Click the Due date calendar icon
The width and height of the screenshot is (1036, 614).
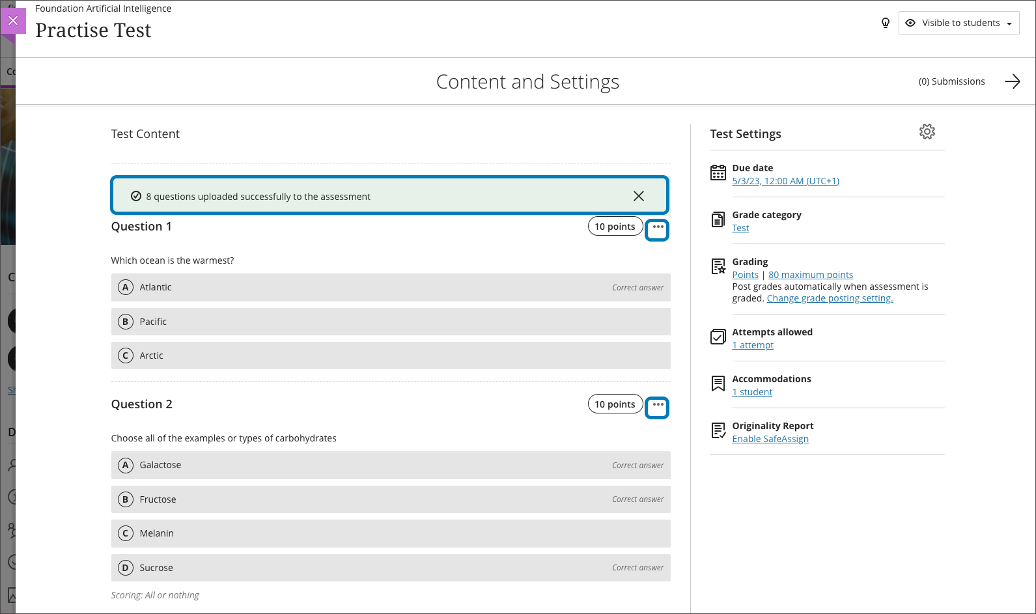[x=717, y=172]
